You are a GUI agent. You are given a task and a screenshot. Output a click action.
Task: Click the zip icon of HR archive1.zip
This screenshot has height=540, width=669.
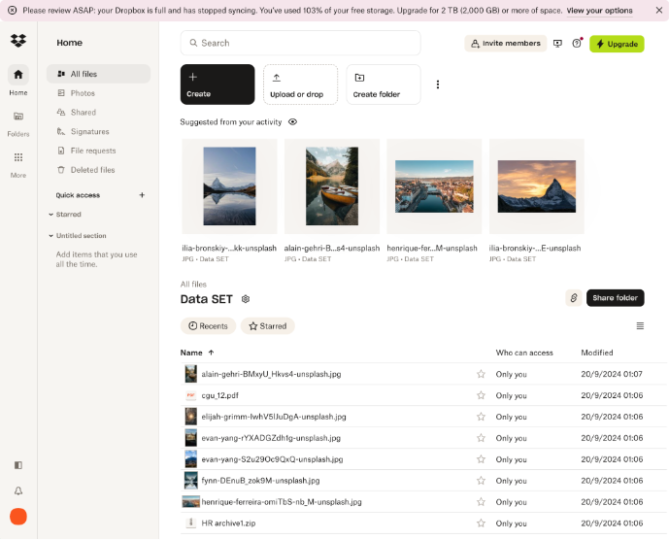click(x=191, y=523)
